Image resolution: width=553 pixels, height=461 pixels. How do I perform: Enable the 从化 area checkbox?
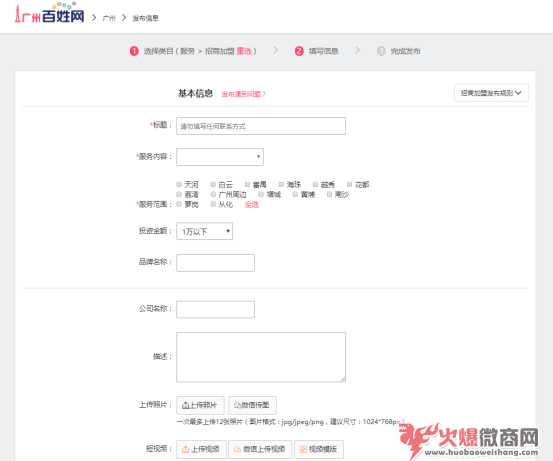pyautogui.click(x=213, y=204)
